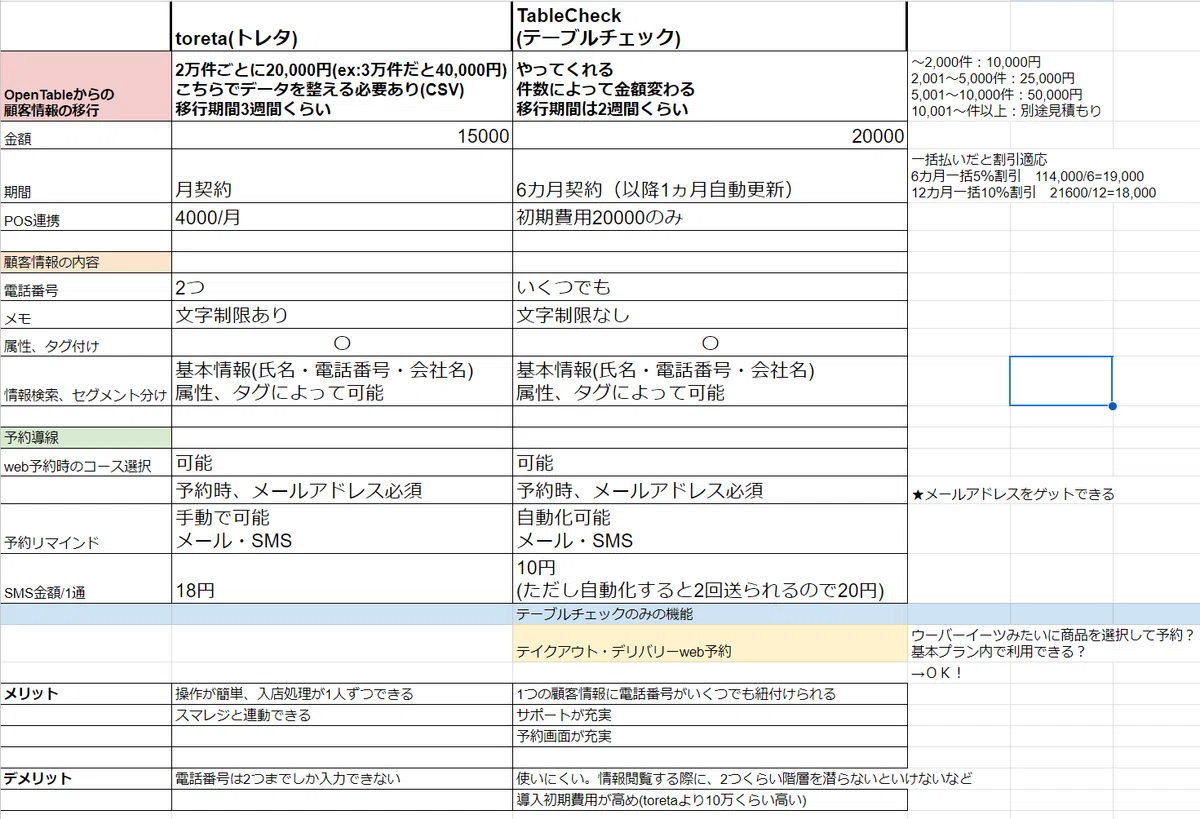
Task: Select the 'TableCheck (テーブルチェック)' header cell
Action: (x=709, y=26)
